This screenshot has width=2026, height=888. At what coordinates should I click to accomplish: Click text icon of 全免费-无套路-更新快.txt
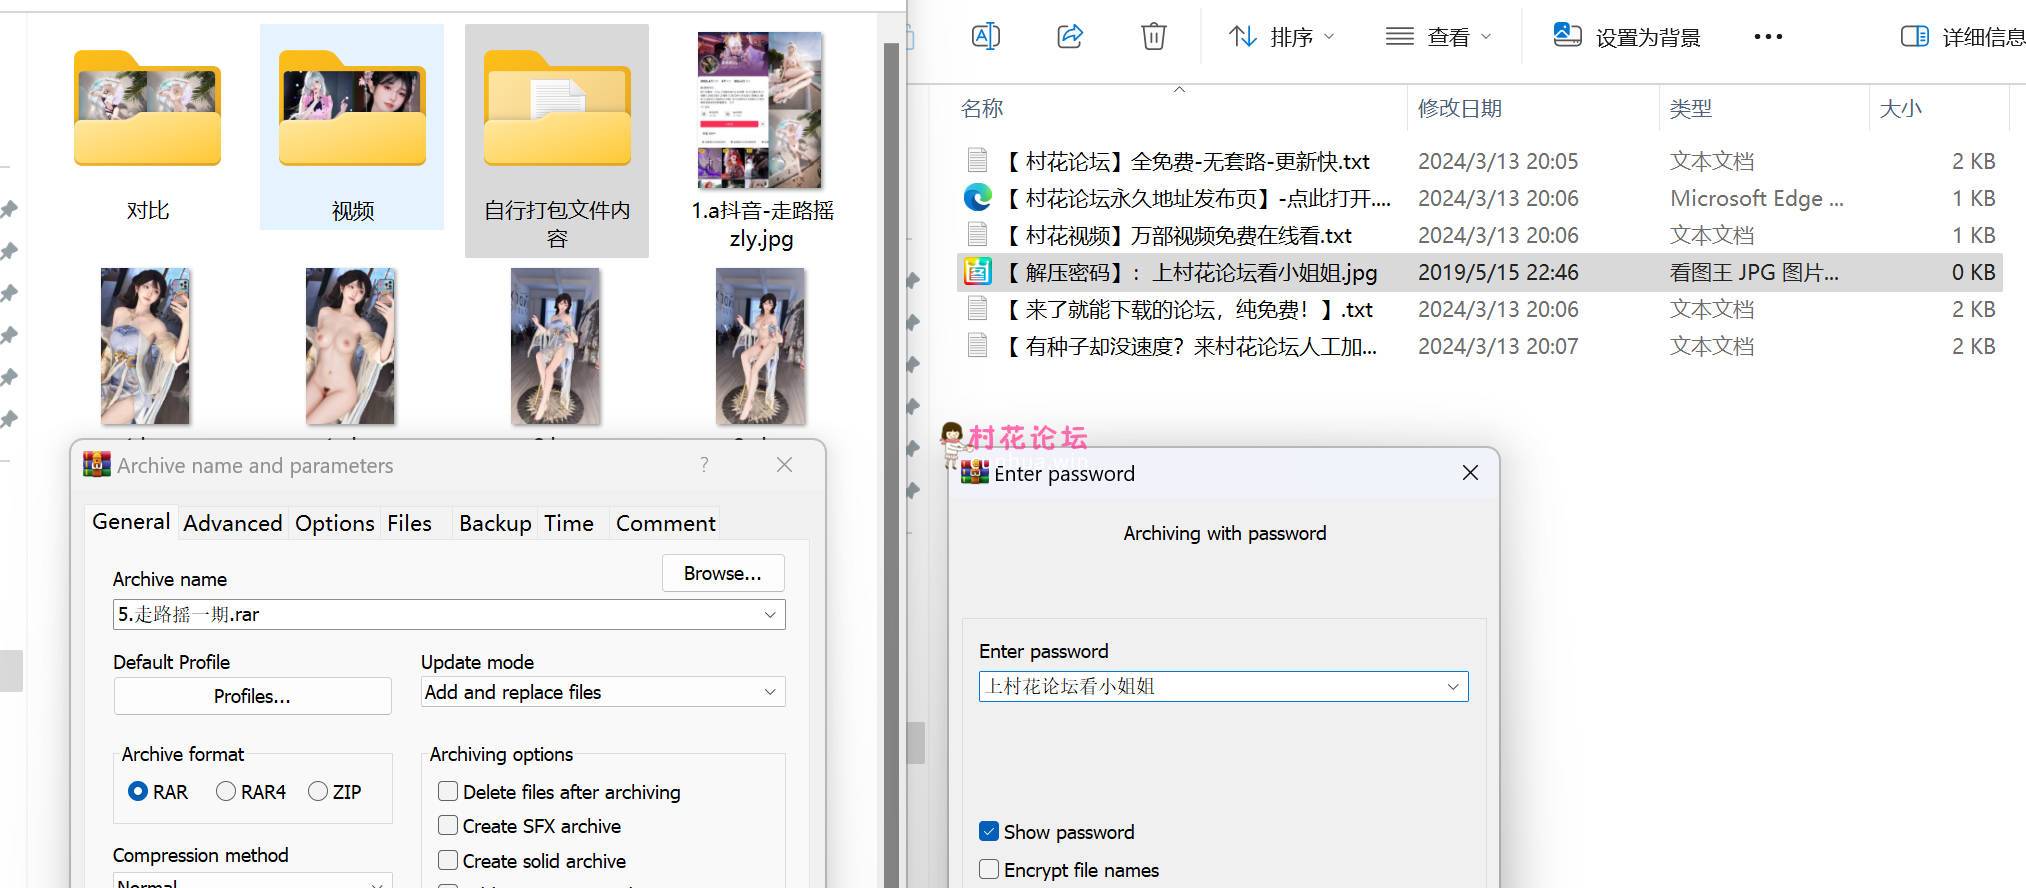click(977, 161)
